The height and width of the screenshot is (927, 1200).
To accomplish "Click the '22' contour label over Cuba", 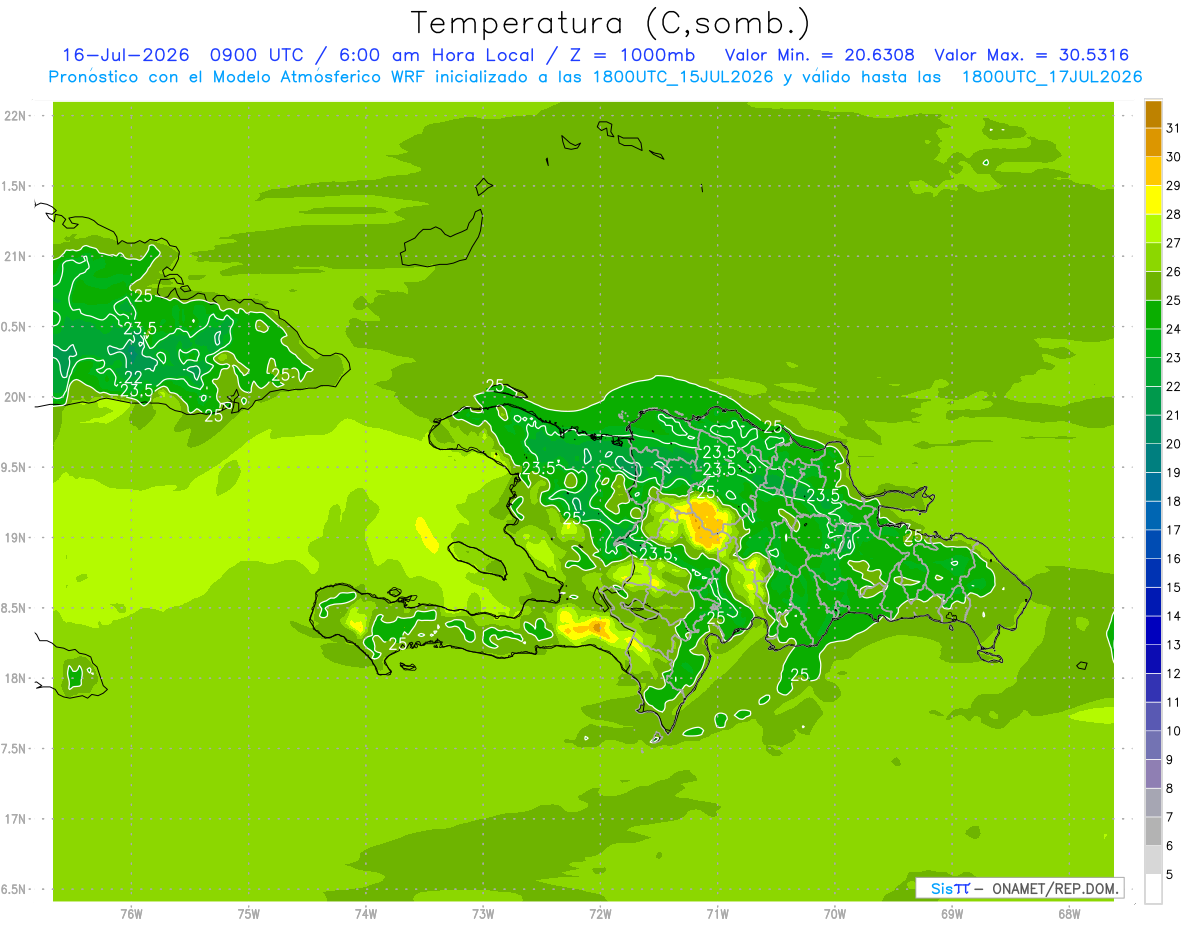I will pos(133,377).
